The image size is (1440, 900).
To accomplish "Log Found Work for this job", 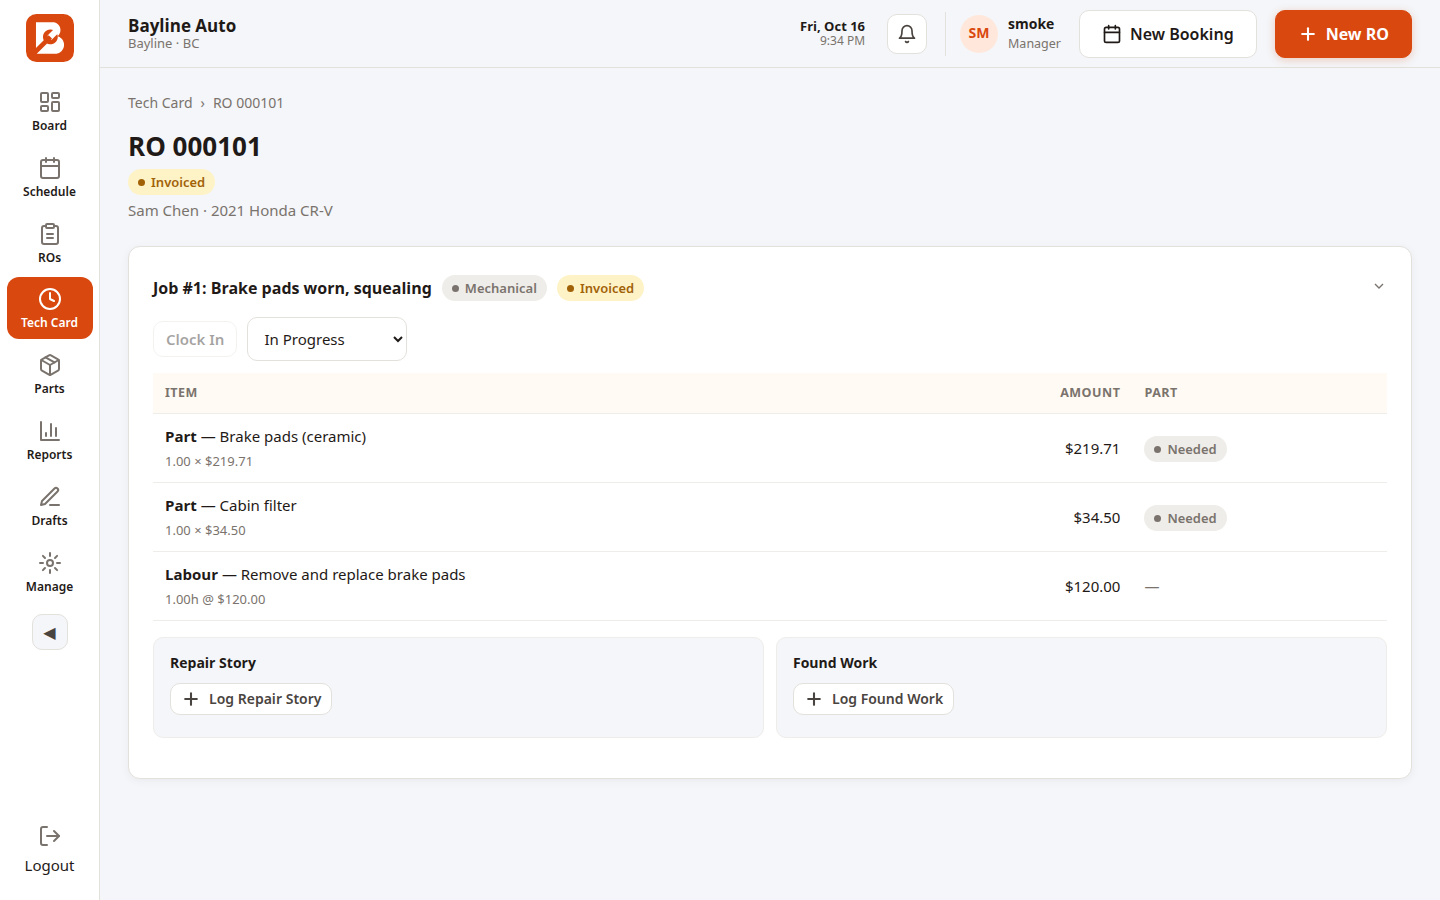I will coord(874,699).
